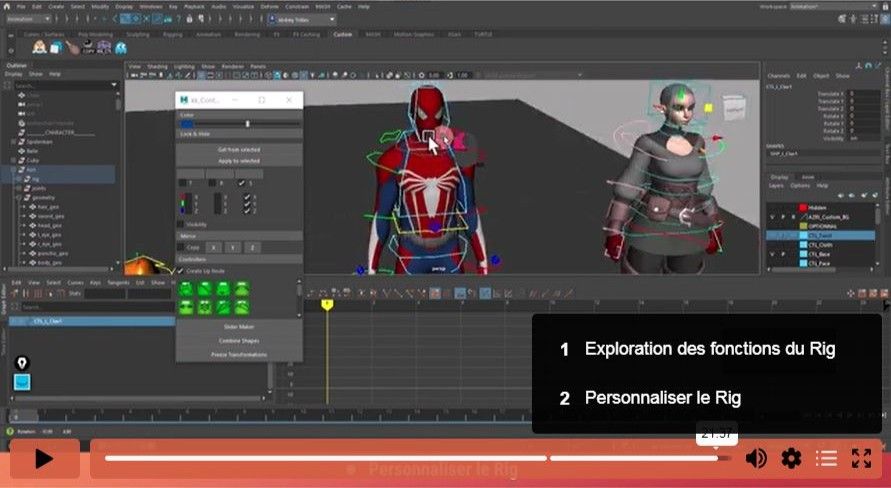Click the blue color swatch in controller tool

186,124
